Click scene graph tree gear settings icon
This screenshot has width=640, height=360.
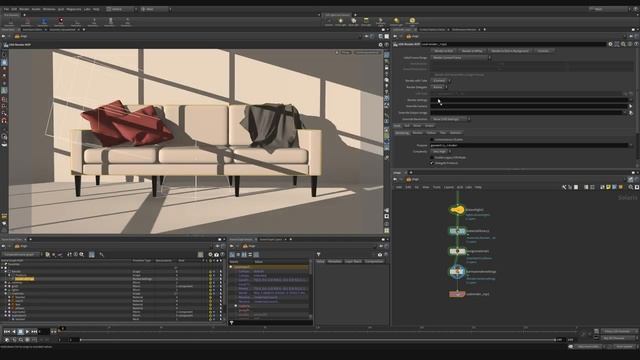pos(210,254)
